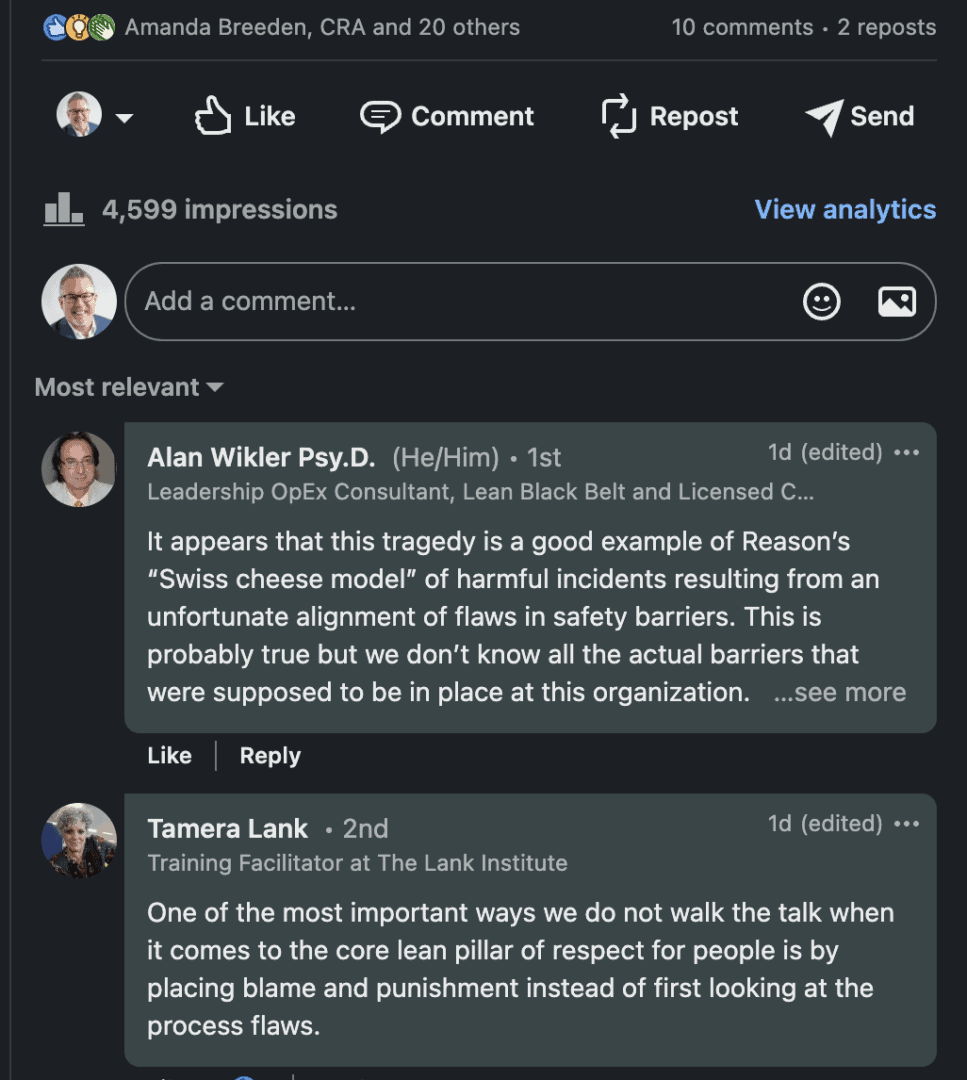
Task: Click the Comment speech bubble icon
Action: tap(380, 117)
